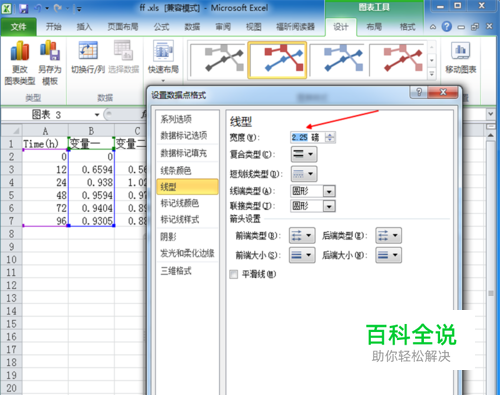Click the Excel help question mark icon
The image size is (500, 395).
[x=447, y=26]
